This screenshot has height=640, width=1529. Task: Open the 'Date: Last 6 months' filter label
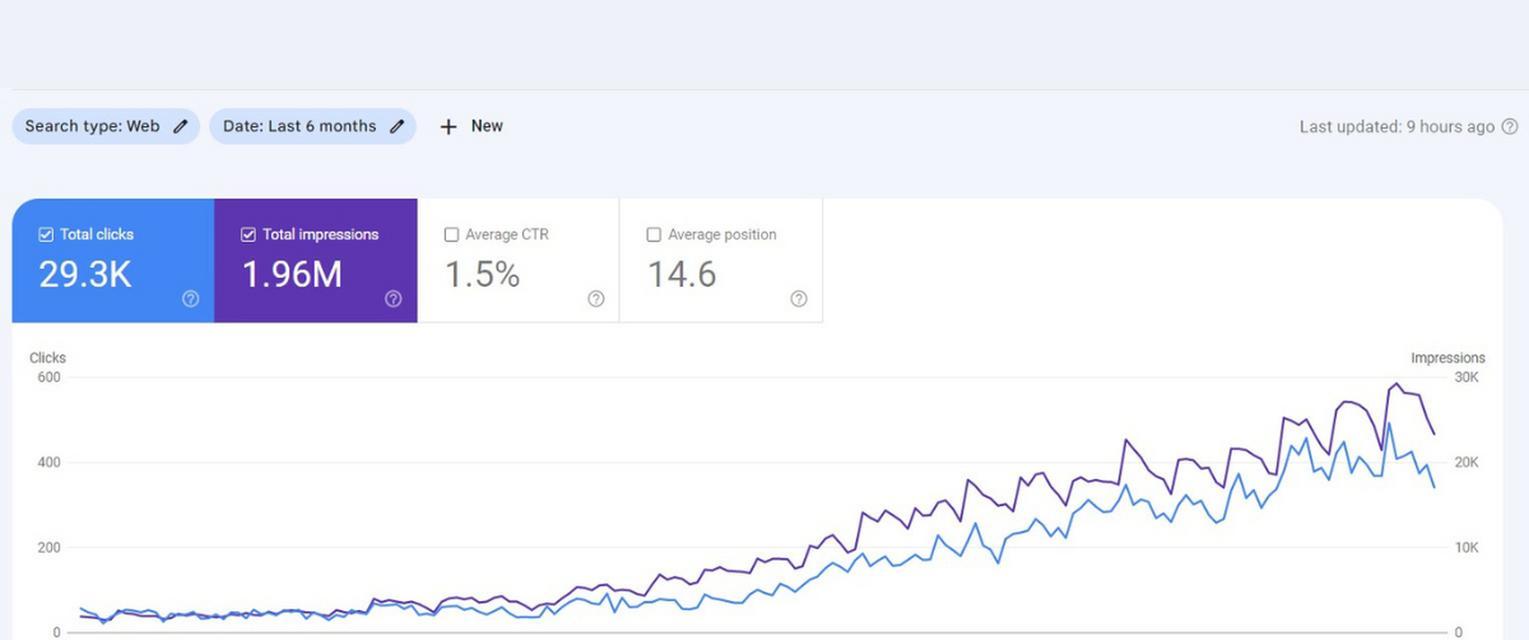[x=299, y=126]
